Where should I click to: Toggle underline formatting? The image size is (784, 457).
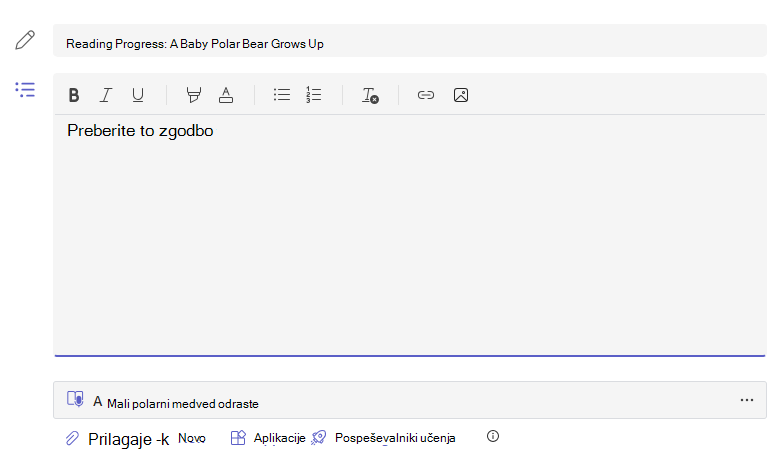[138, 95]
